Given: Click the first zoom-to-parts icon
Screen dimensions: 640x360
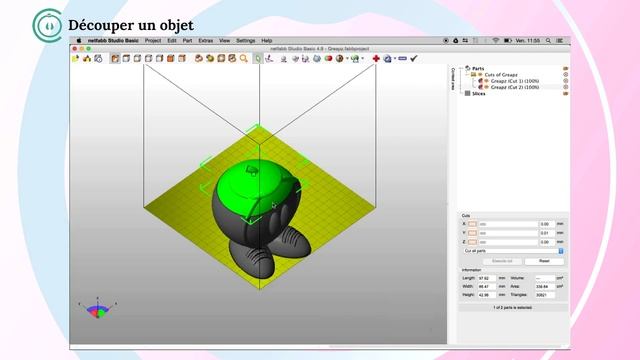Looking at the screenshot, I should click(x=198, y=59).
